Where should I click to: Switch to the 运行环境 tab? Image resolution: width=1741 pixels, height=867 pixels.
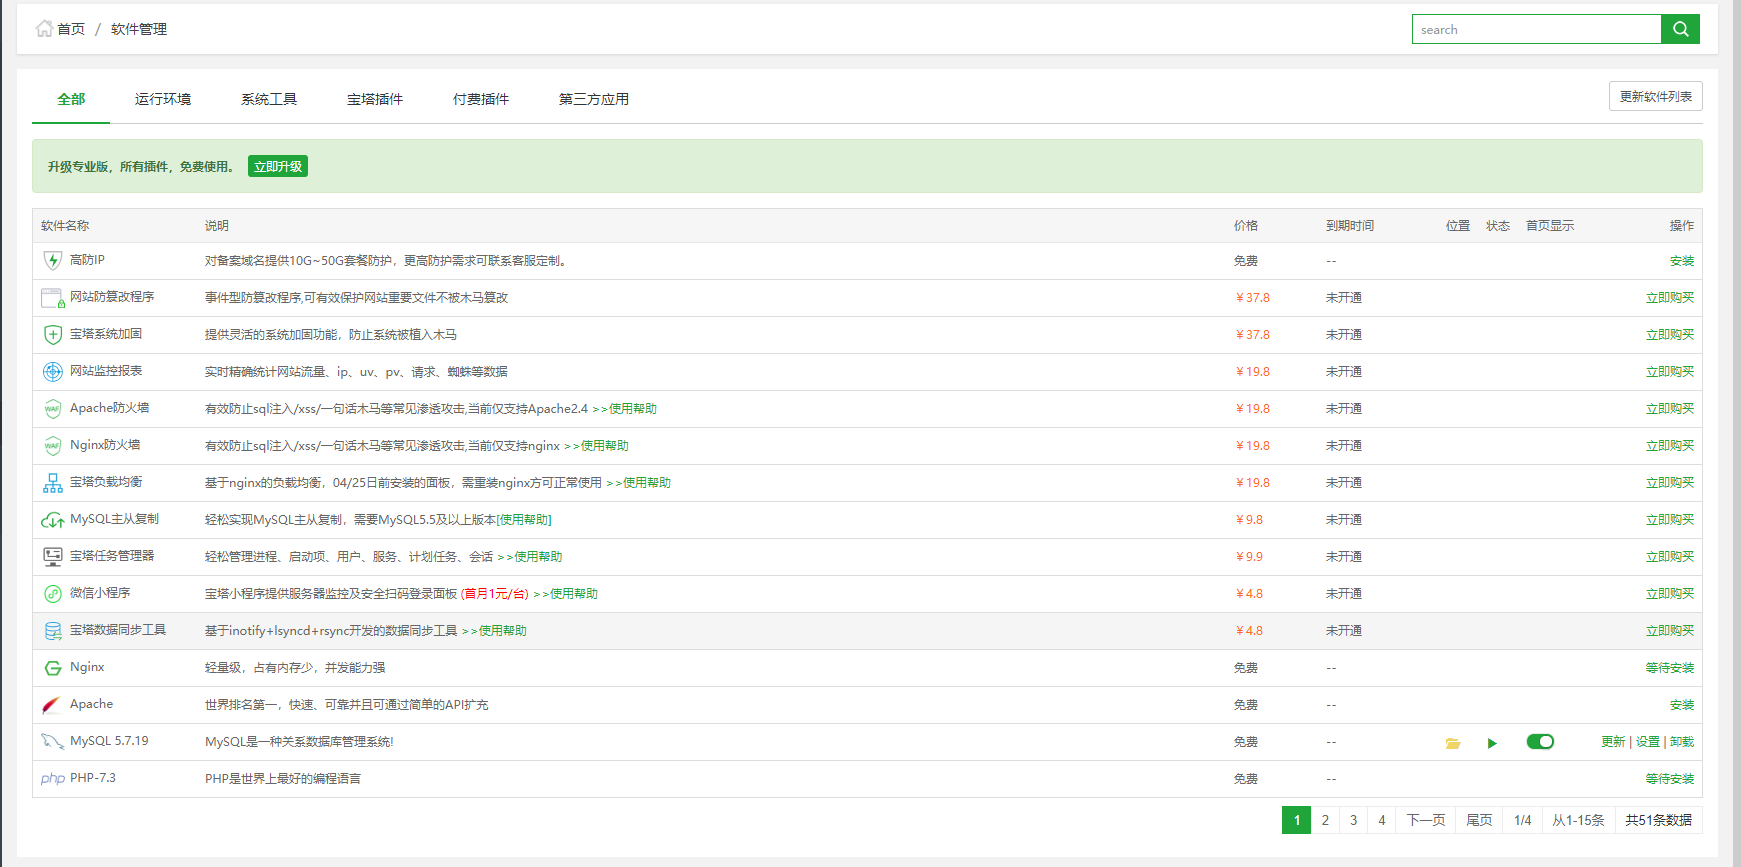[163, 99]
